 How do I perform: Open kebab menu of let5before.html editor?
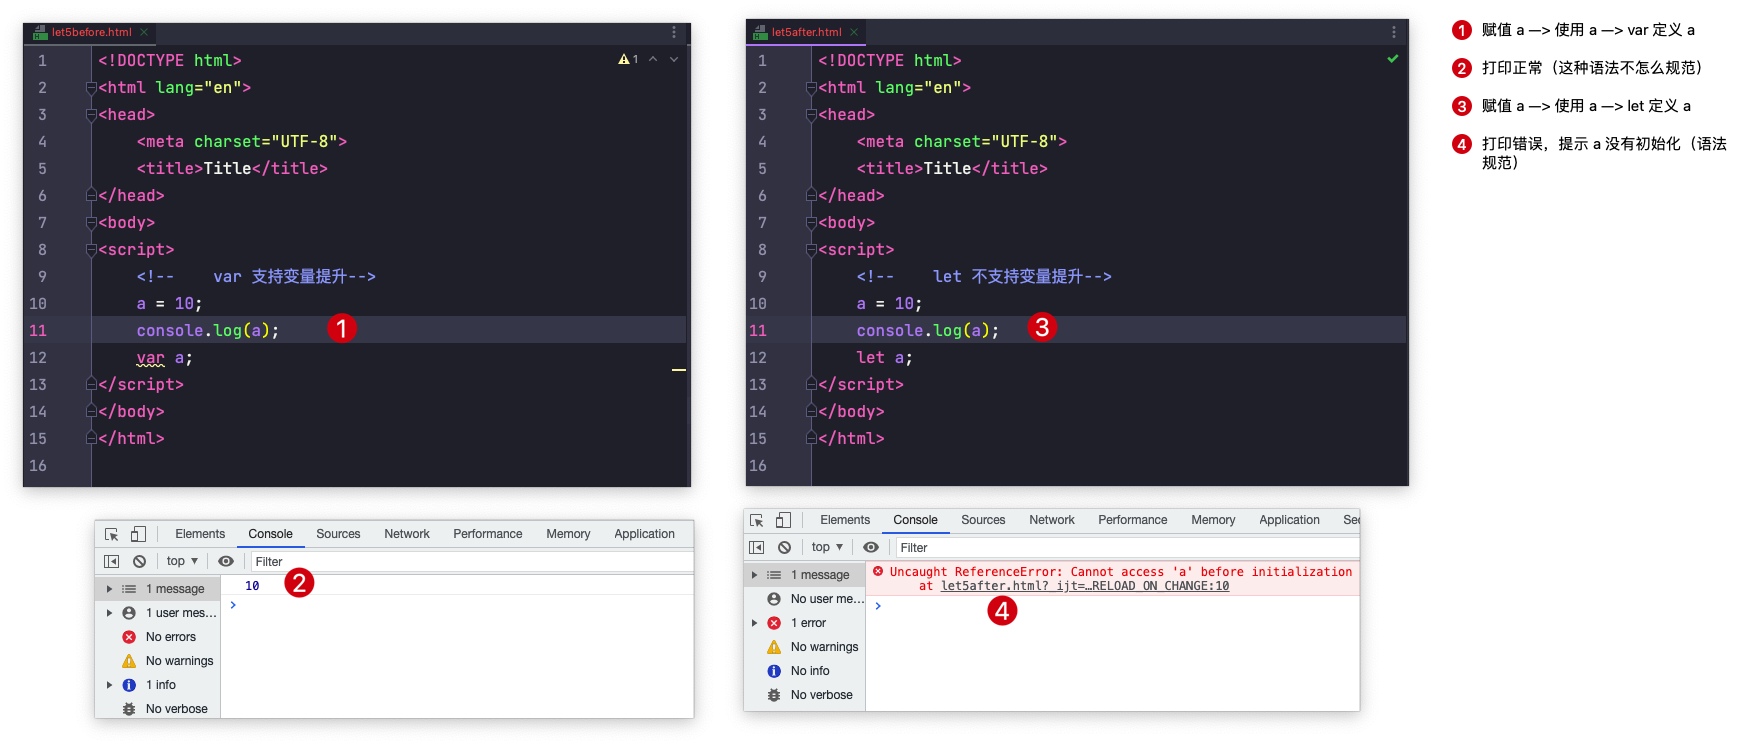tap(674, 32)
